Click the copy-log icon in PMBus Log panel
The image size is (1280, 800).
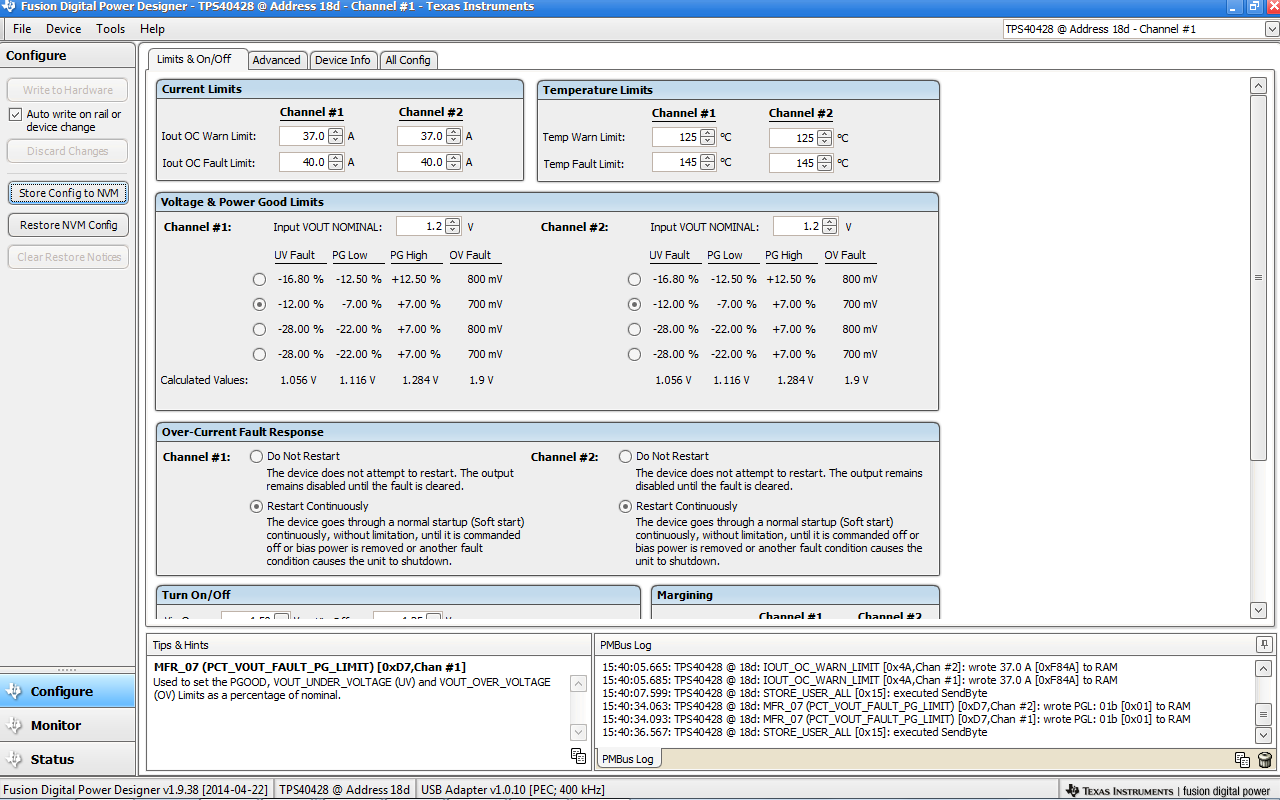(1242, 760)
